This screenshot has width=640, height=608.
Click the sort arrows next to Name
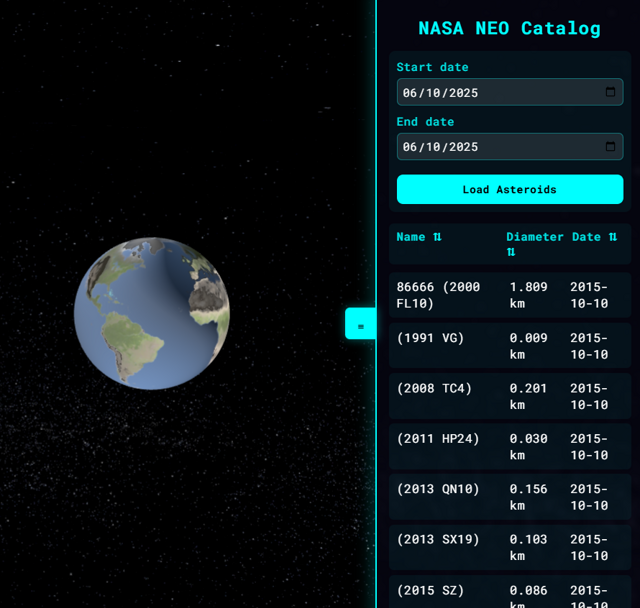point(437,237)
